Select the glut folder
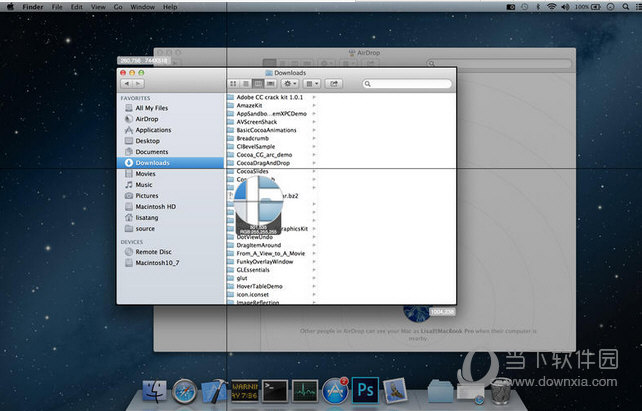The width and height of the screenshot is (642, 411). pyautogui.click(x=242, y=278)
